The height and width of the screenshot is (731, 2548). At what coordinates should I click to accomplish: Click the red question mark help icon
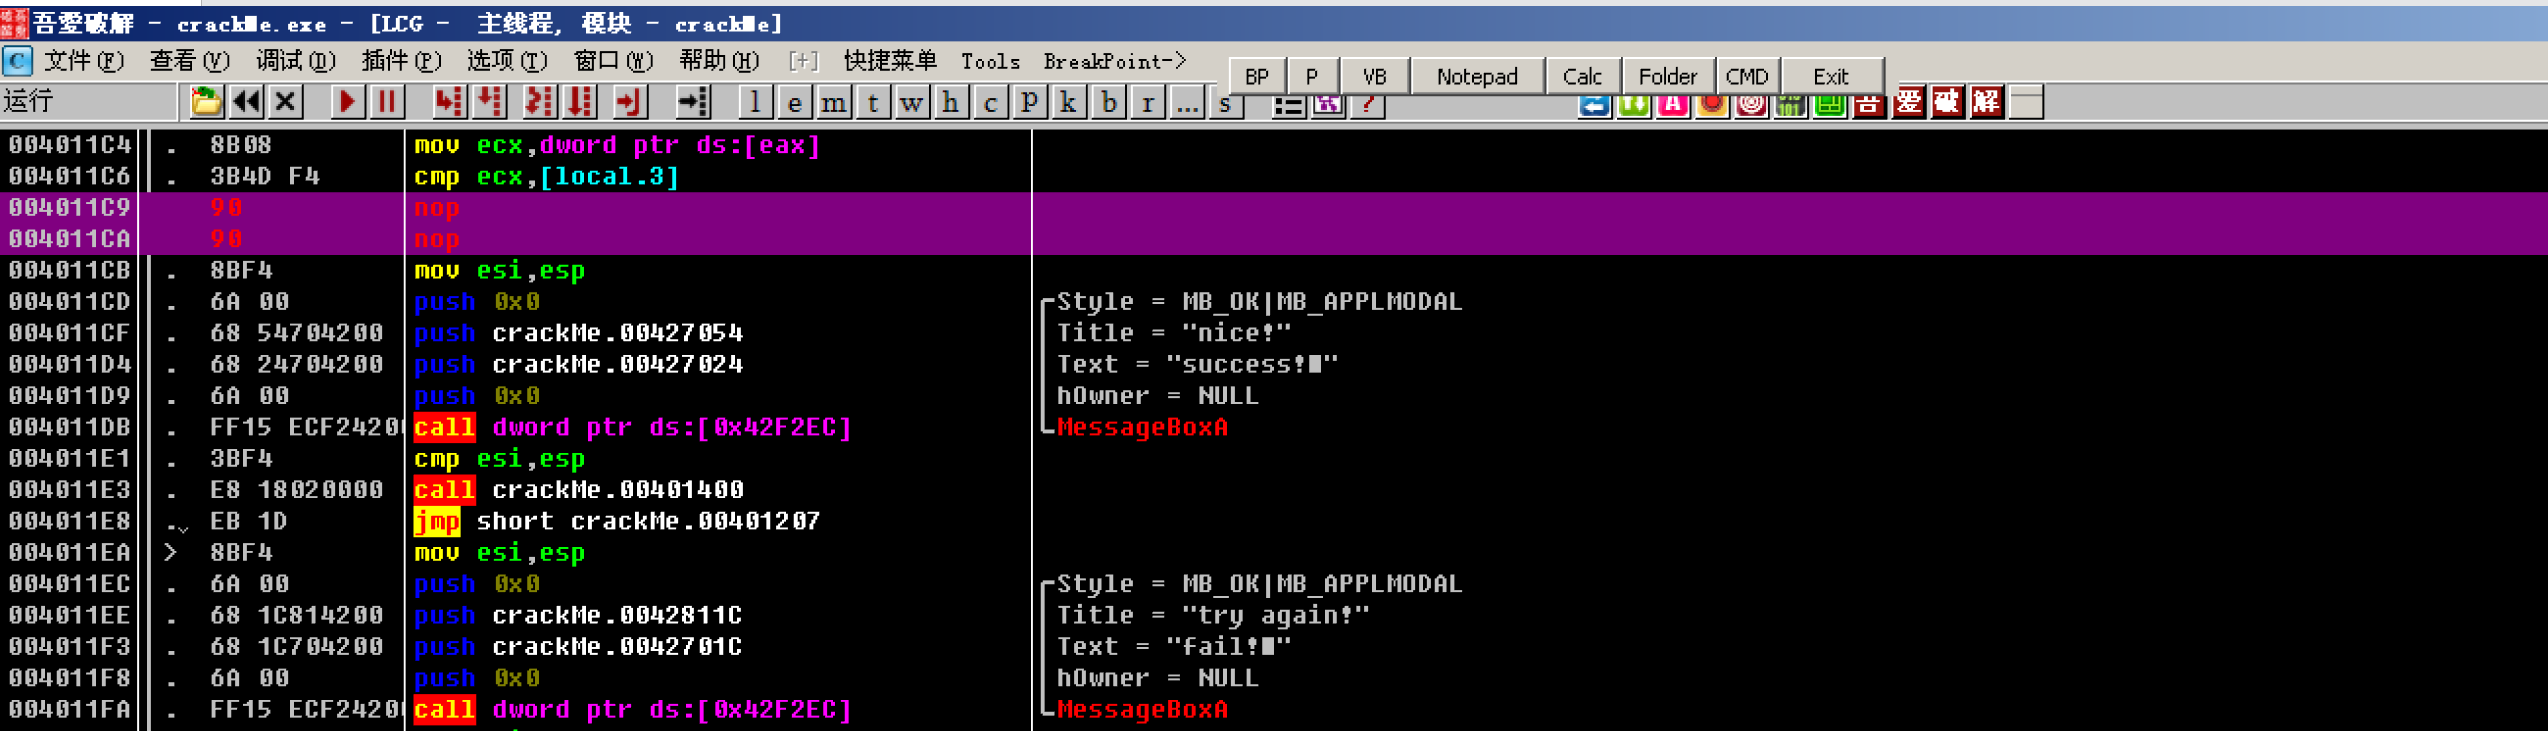click(x=1368, y=106)
